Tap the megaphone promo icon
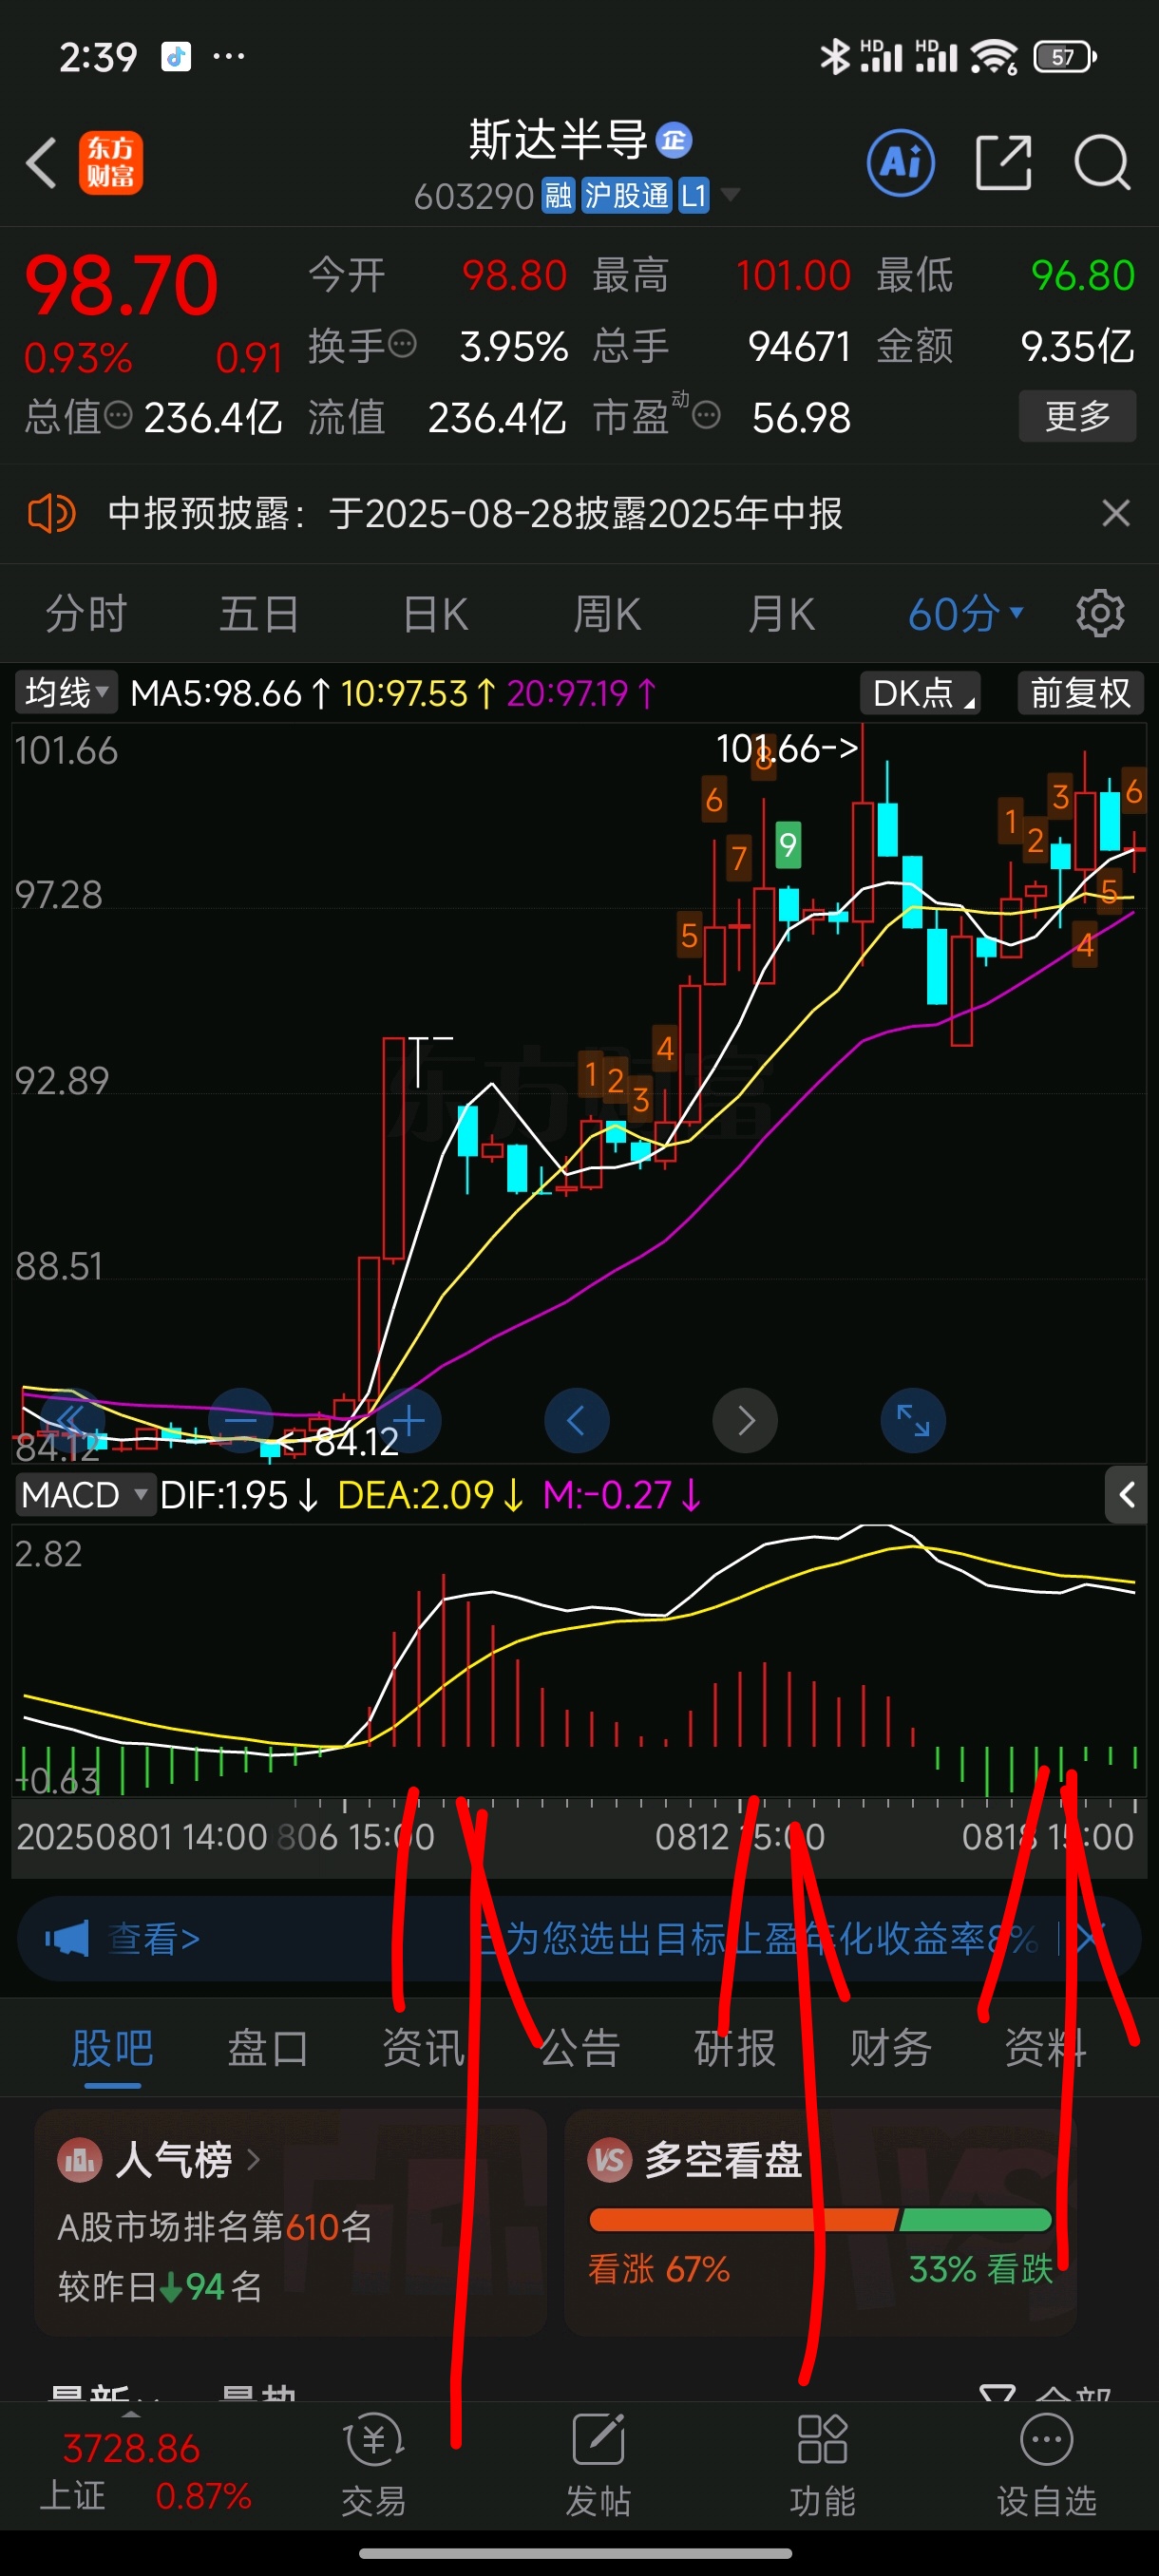Image resolution: width=1159 pixels, height=2576 pixels. 67,1939
